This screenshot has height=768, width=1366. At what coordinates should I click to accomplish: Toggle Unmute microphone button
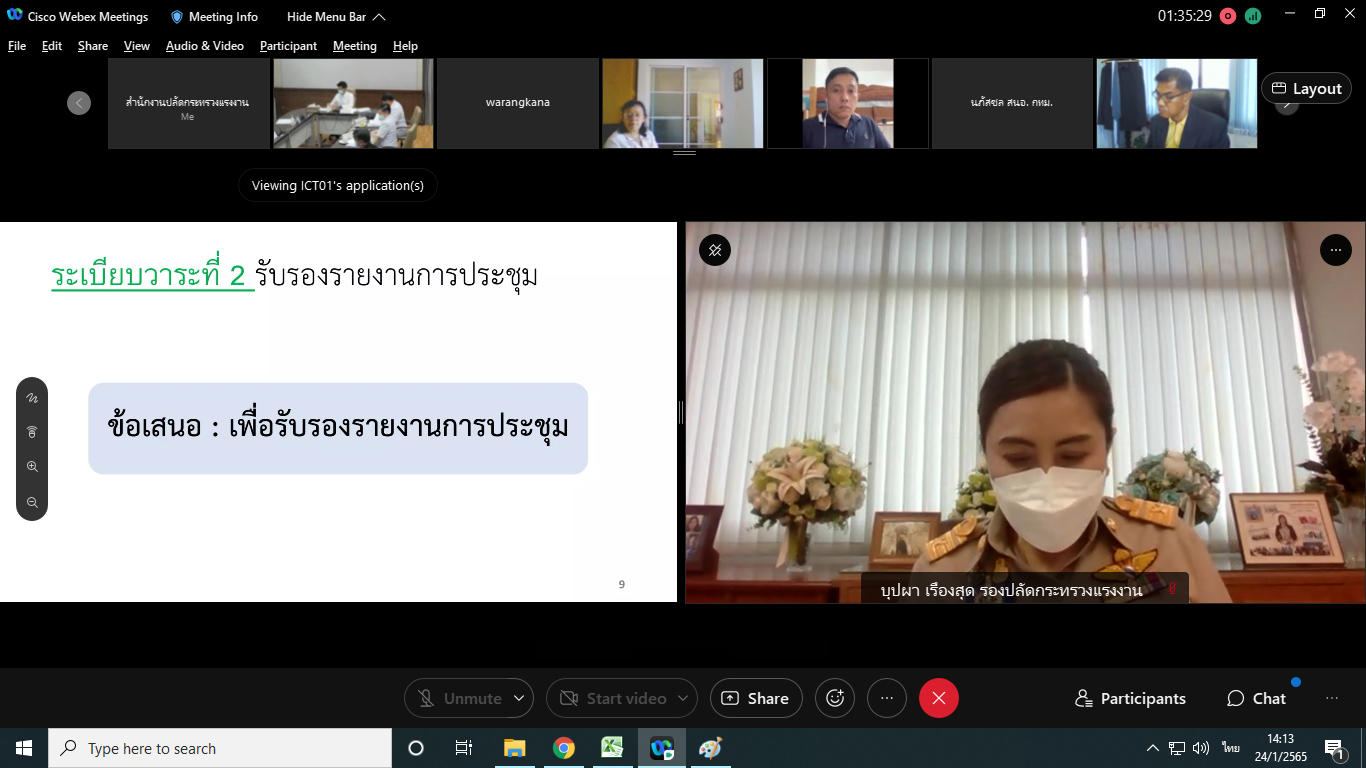459,698
